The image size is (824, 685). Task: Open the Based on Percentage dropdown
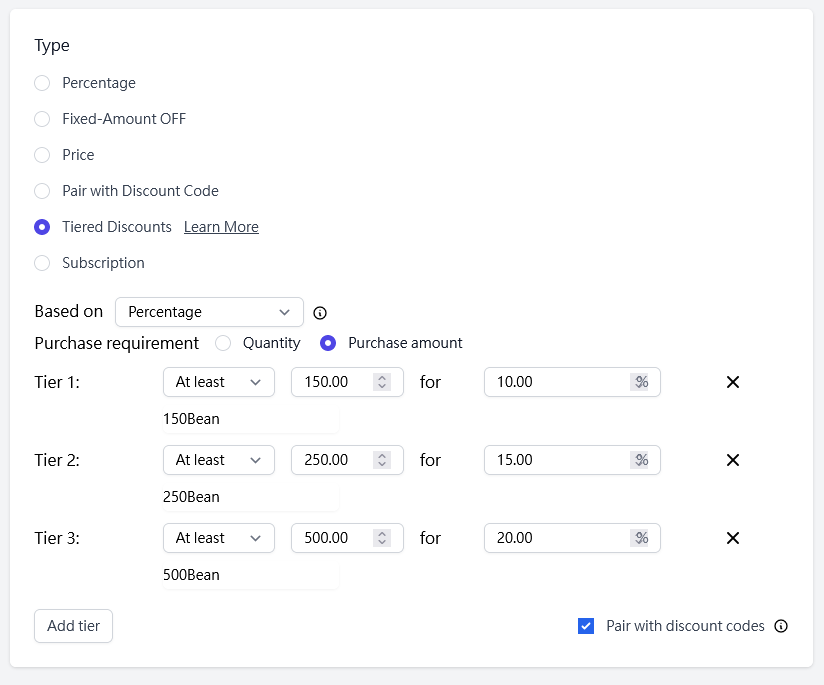click(209, 312)
